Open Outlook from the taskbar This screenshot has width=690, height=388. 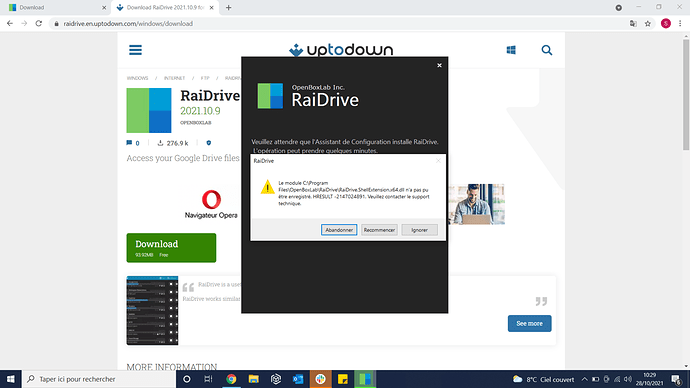tap(298, 379)
